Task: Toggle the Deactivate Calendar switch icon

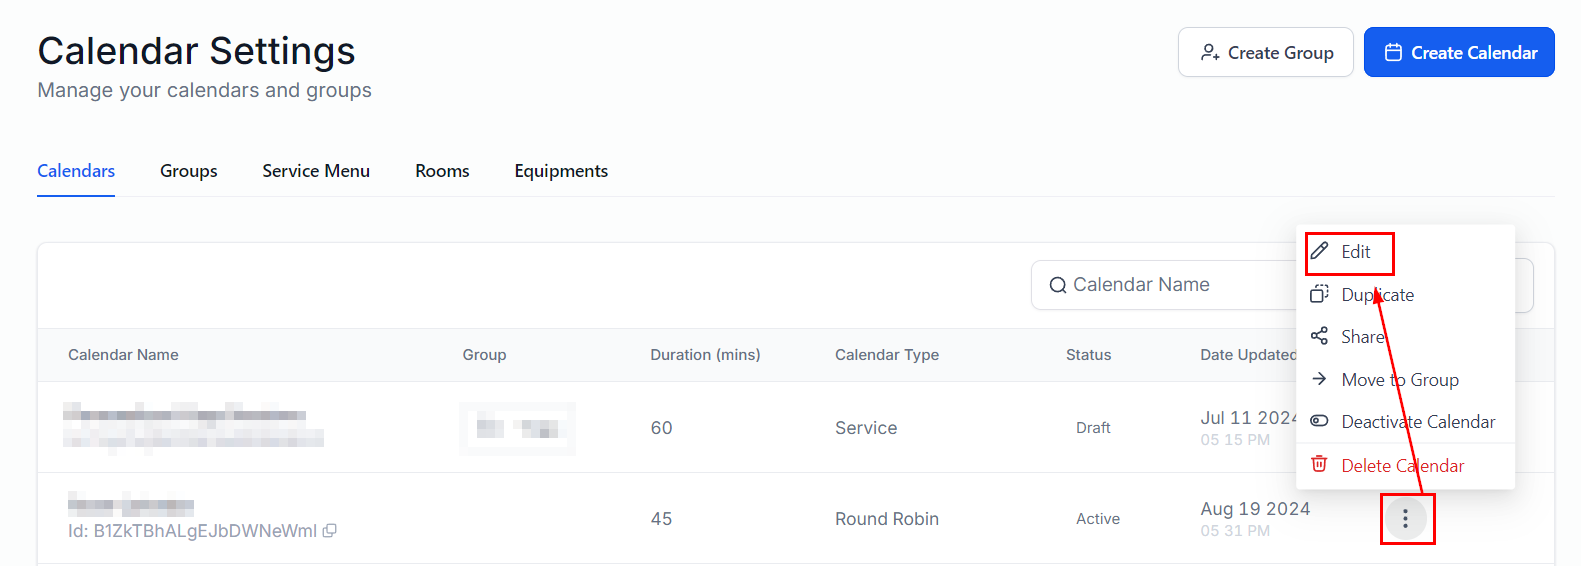Action: click(x=1320, y=421)
